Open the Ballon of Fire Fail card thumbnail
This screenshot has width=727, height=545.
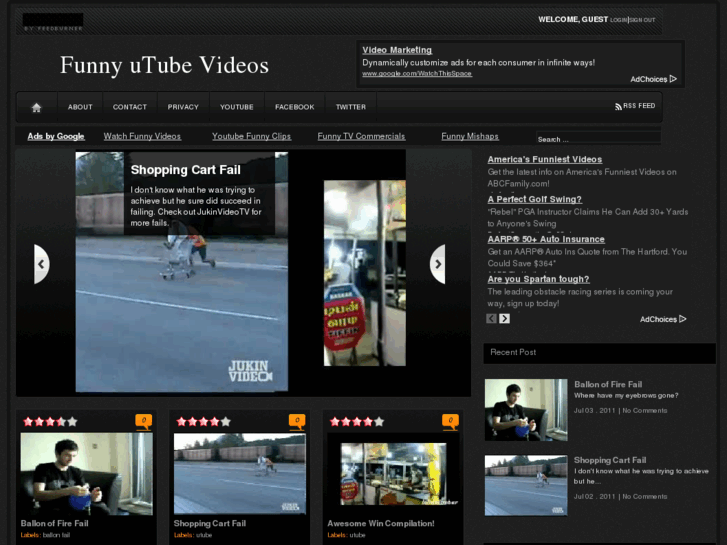[86, 474]
